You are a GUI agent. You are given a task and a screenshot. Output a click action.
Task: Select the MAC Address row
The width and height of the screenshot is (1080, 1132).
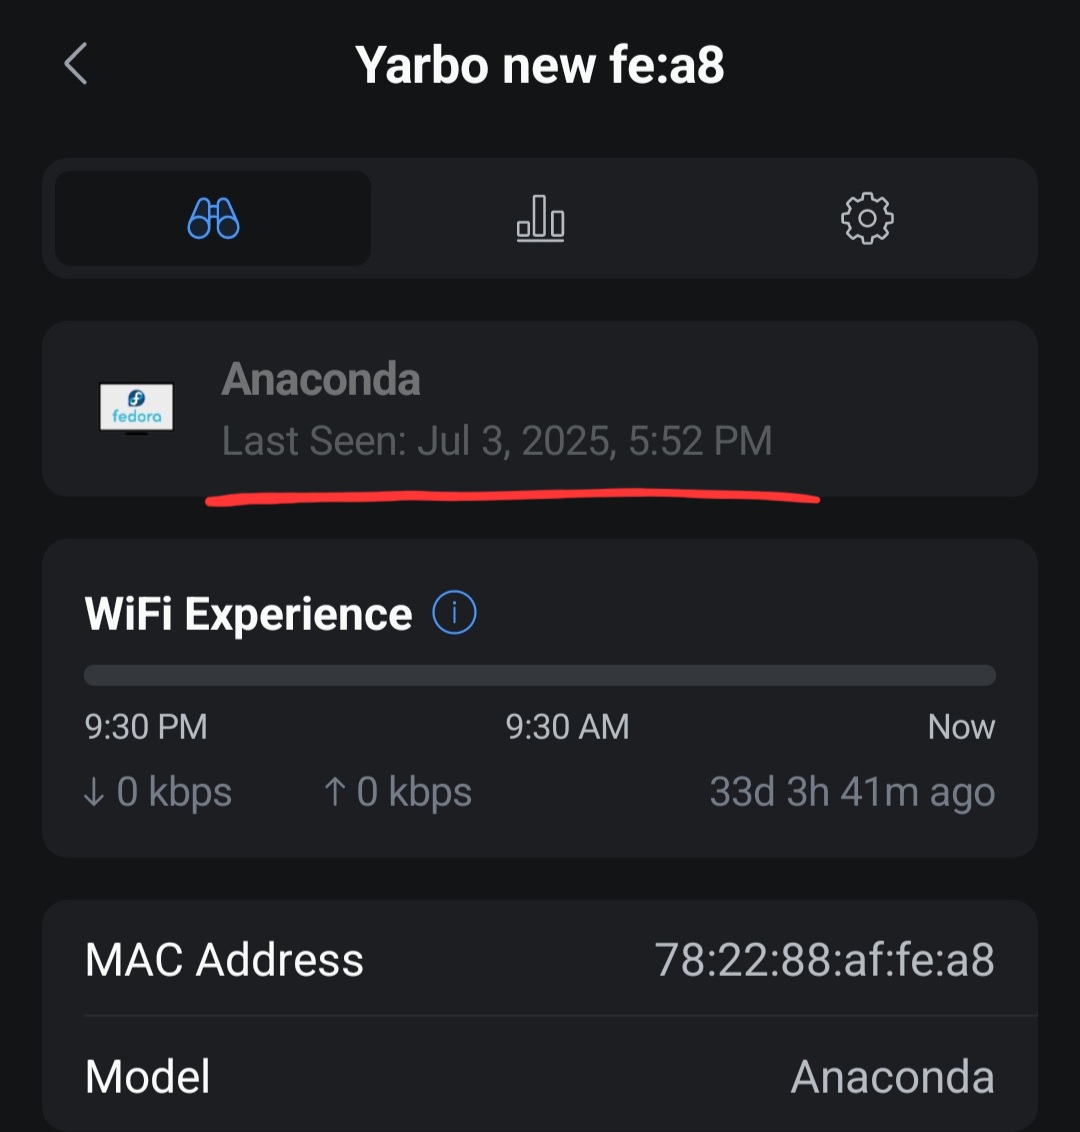click(x=540, y=959)
